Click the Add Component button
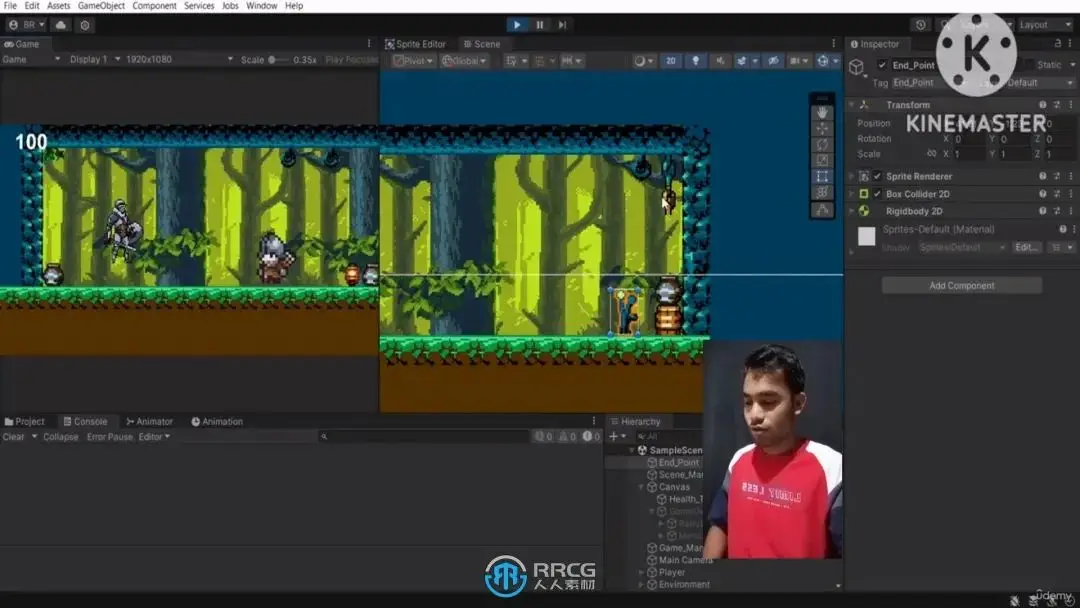The image size is (1080, 608). pyautogui.click(x=962, y=285)
